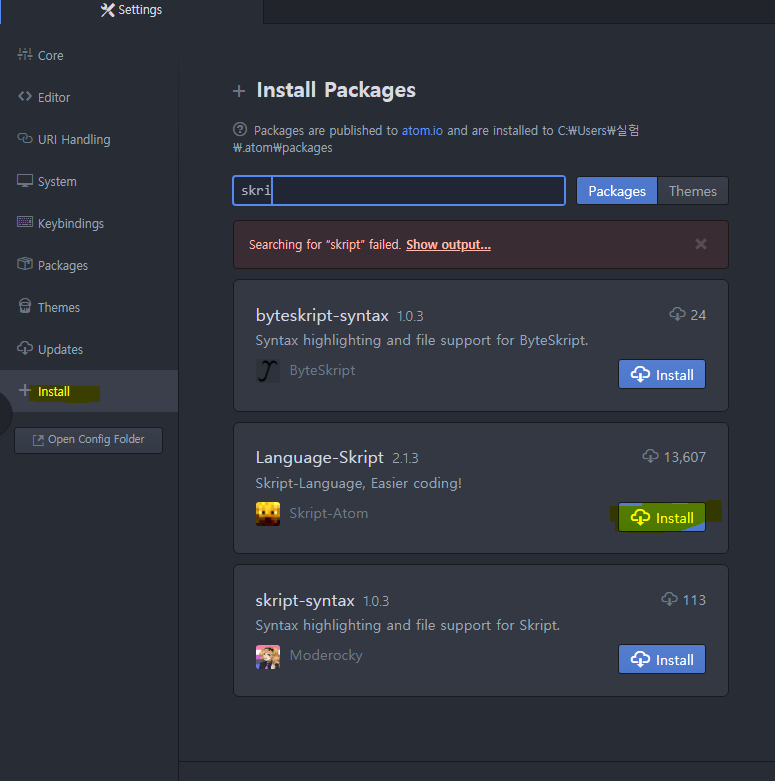The width and height of the screenshot is (775, 781).
Task: Click the Core sliders icon
Action: click(x=24, y=54)
